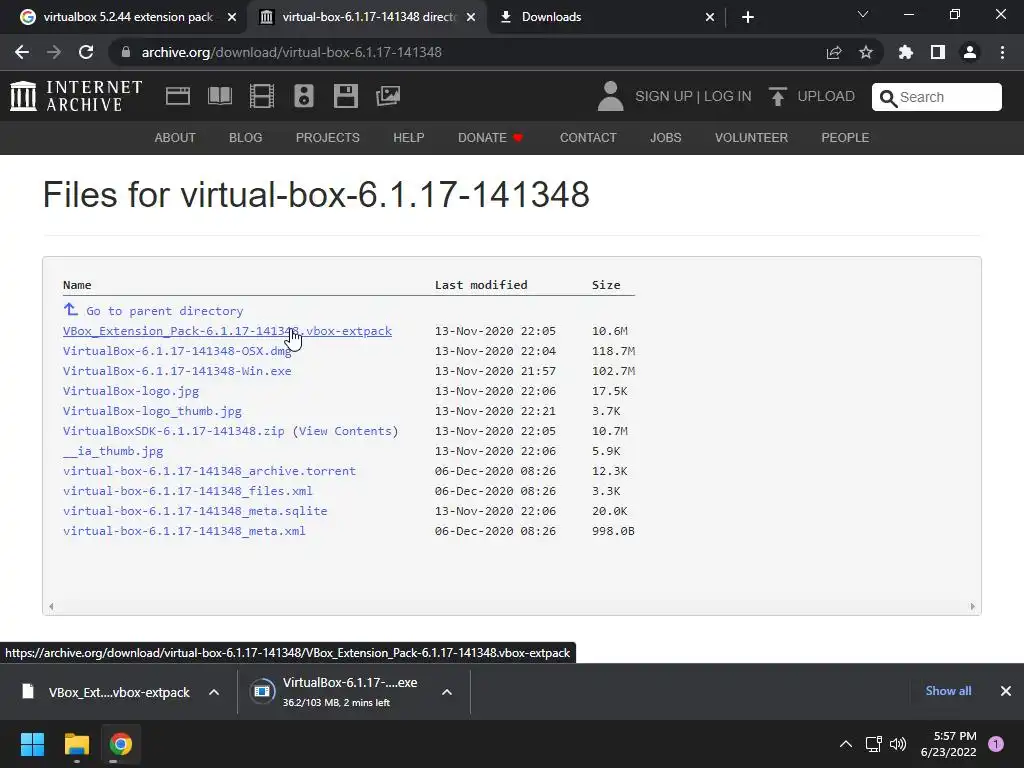The width and height of the screenshot is (1024, 768).
Task: Click the taskbar clock and date
Action: (948, 744)
